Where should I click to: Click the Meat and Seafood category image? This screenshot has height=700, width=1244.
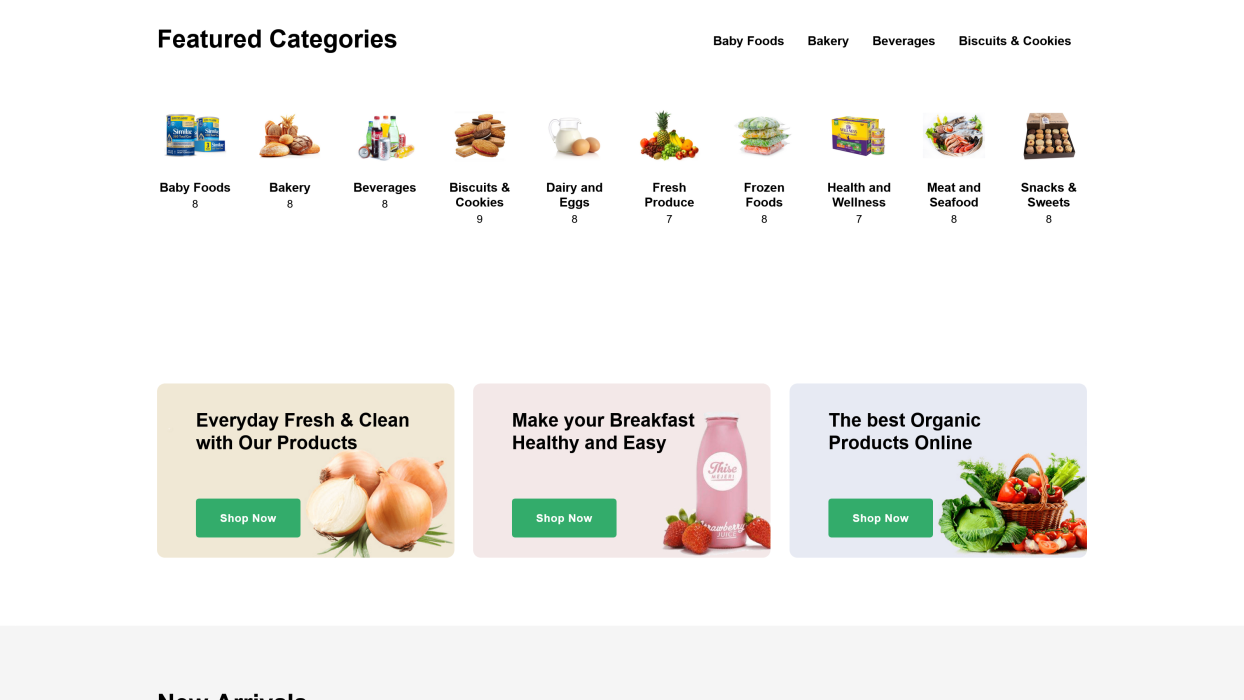[953, 134]
